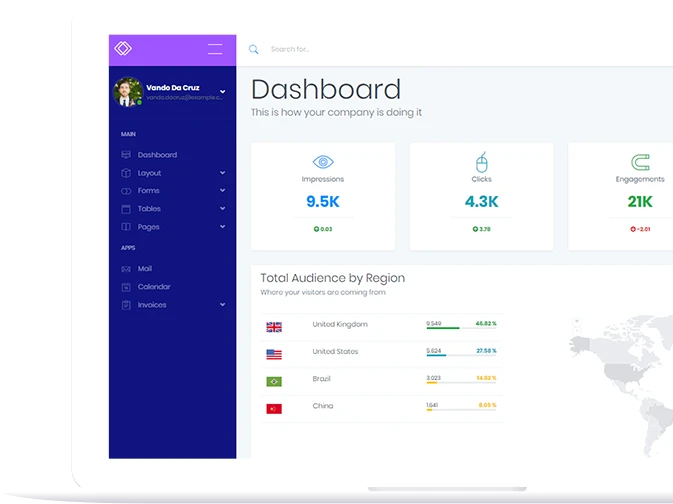Click the magnifier search icon

point(254,49)
